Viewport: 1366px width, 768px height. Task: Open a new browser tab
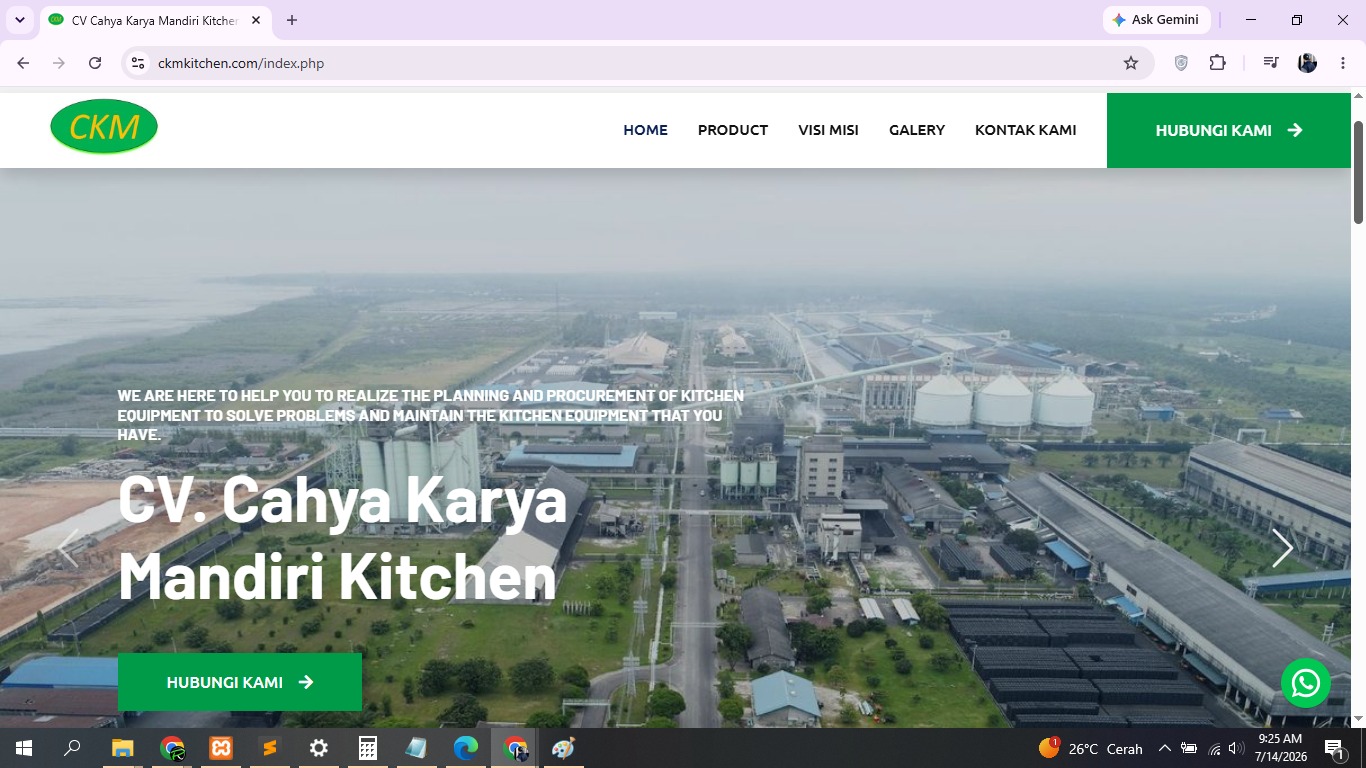coord(292,20)
